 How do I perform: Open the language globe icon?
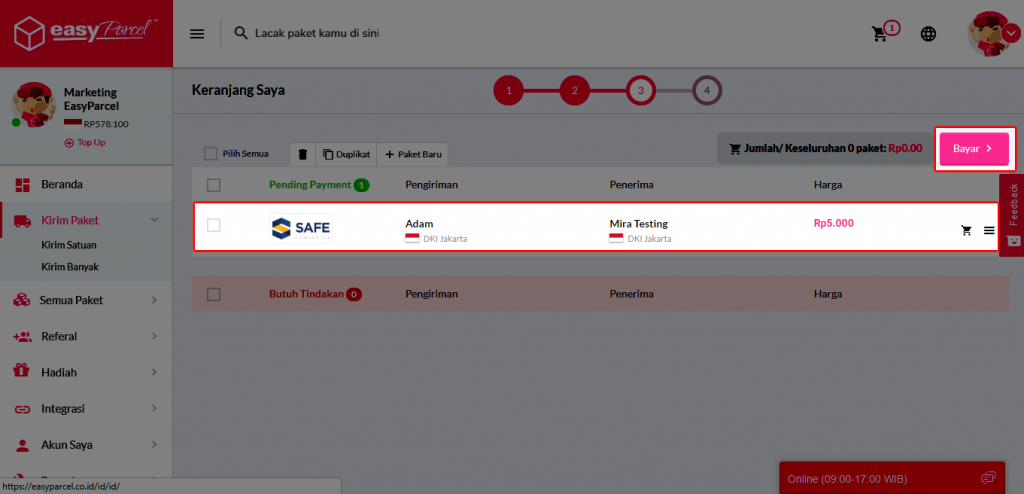(x=929, y=34)
